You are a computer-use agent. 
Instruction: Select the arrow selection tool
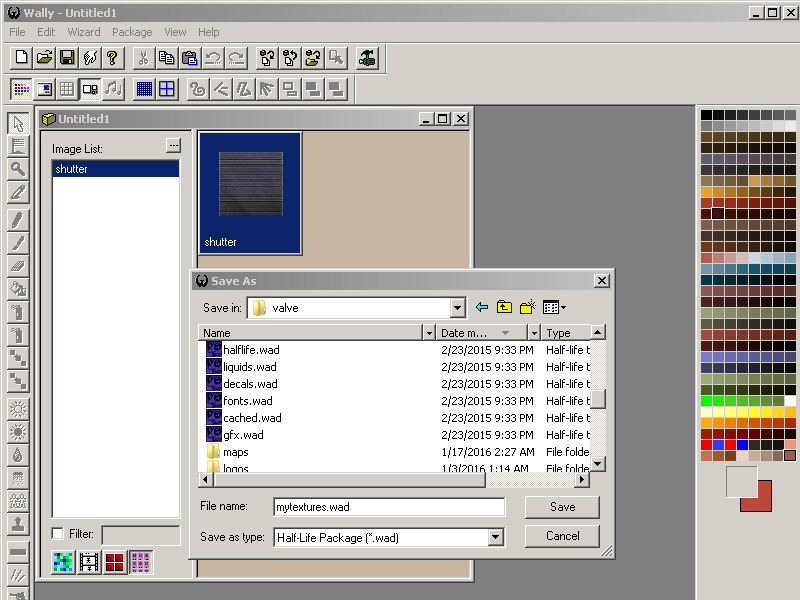(17, 124)
